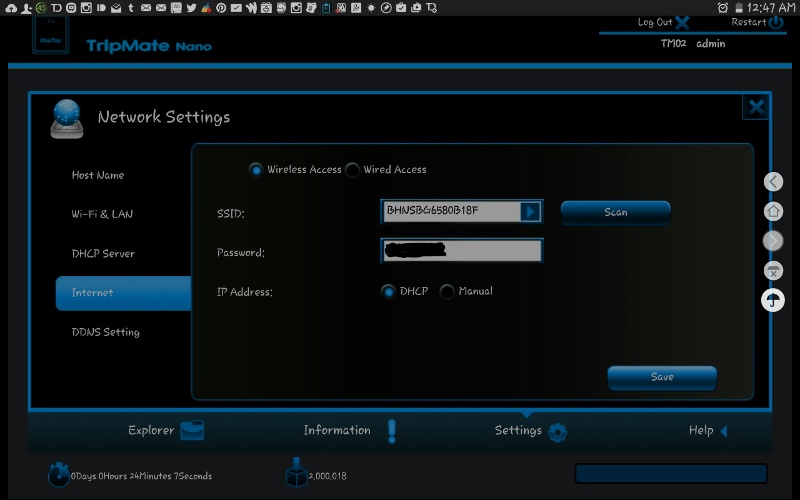
Task: Select the Wired Access radio button
Action: click(x=352, y=169)
